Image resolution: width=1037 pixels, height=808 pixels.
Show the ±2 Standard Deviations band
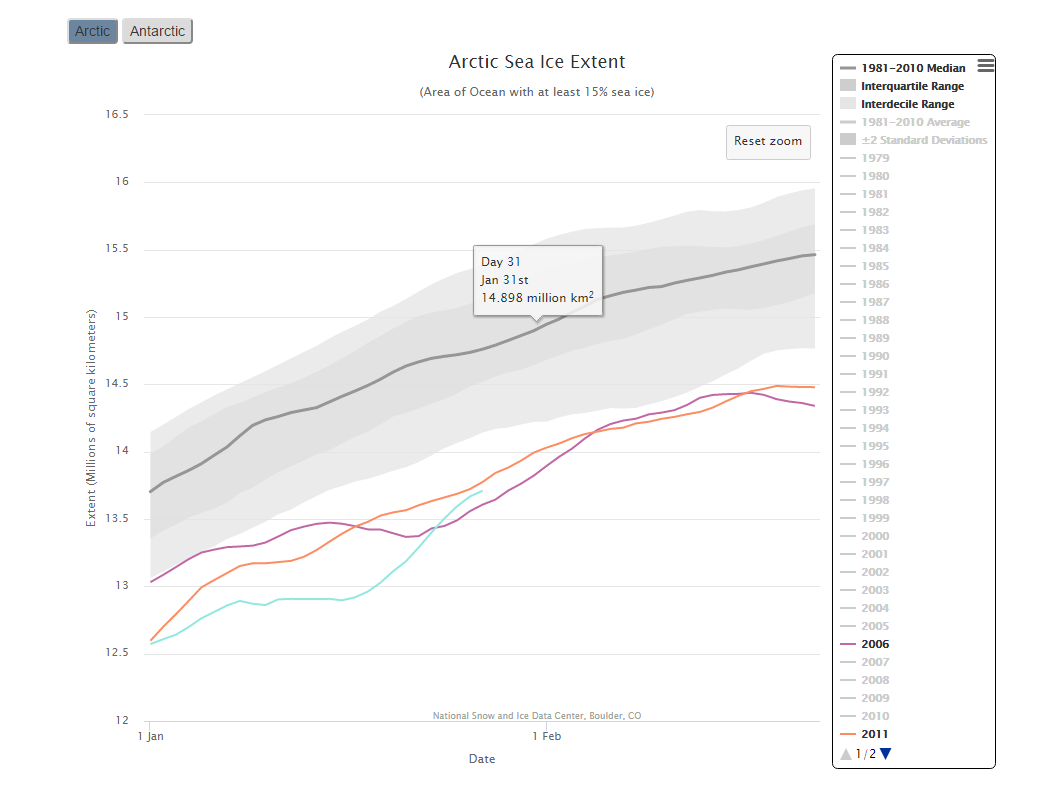tap(923, 140)
